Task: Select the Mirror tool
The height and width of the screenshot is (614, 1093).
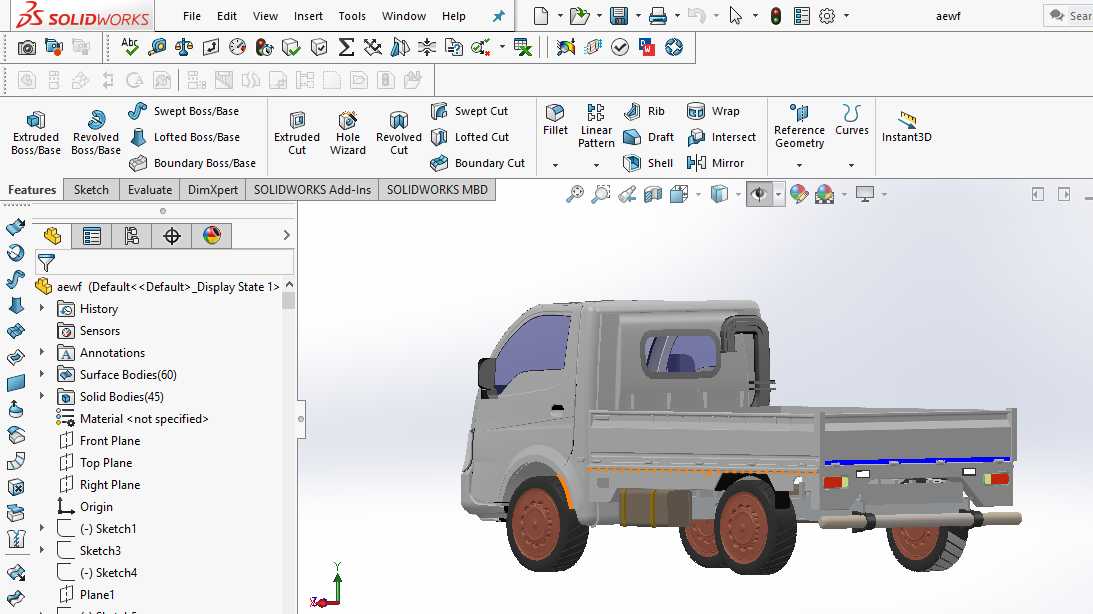Action: 715,163
